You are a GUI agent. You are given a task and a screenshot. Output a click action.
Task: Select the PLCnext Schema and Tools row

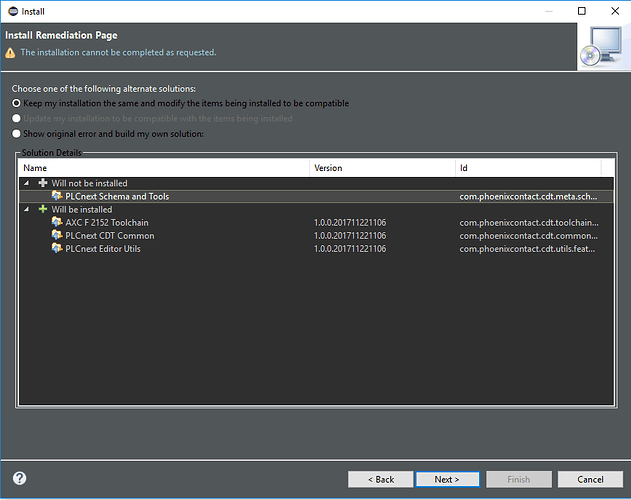tap(316, 196)
